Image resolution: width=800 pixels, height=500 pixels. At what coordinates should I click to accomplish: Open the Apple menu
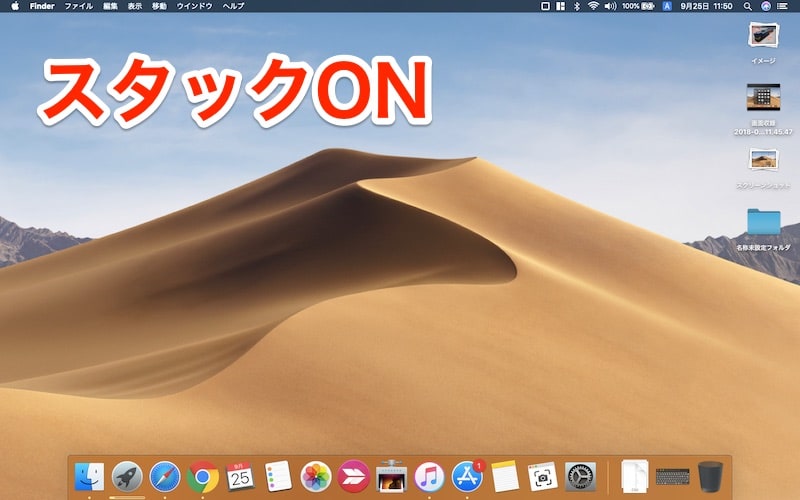pyautogui.click(x=14, y=6)
